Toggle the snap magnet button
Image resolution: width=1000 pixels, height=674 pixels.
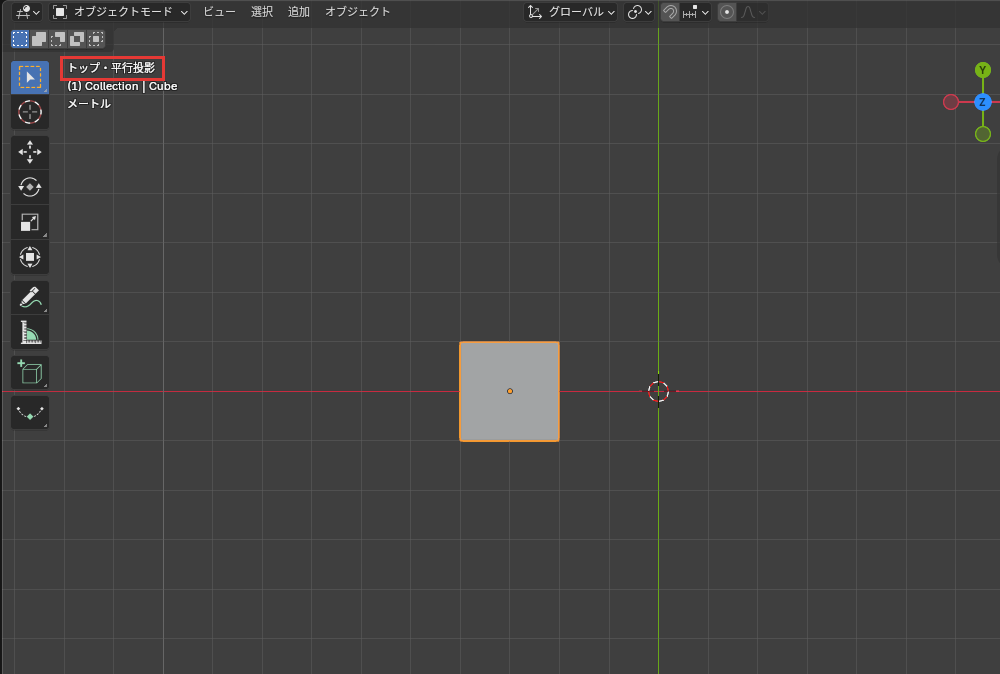[x=670, y=12]
